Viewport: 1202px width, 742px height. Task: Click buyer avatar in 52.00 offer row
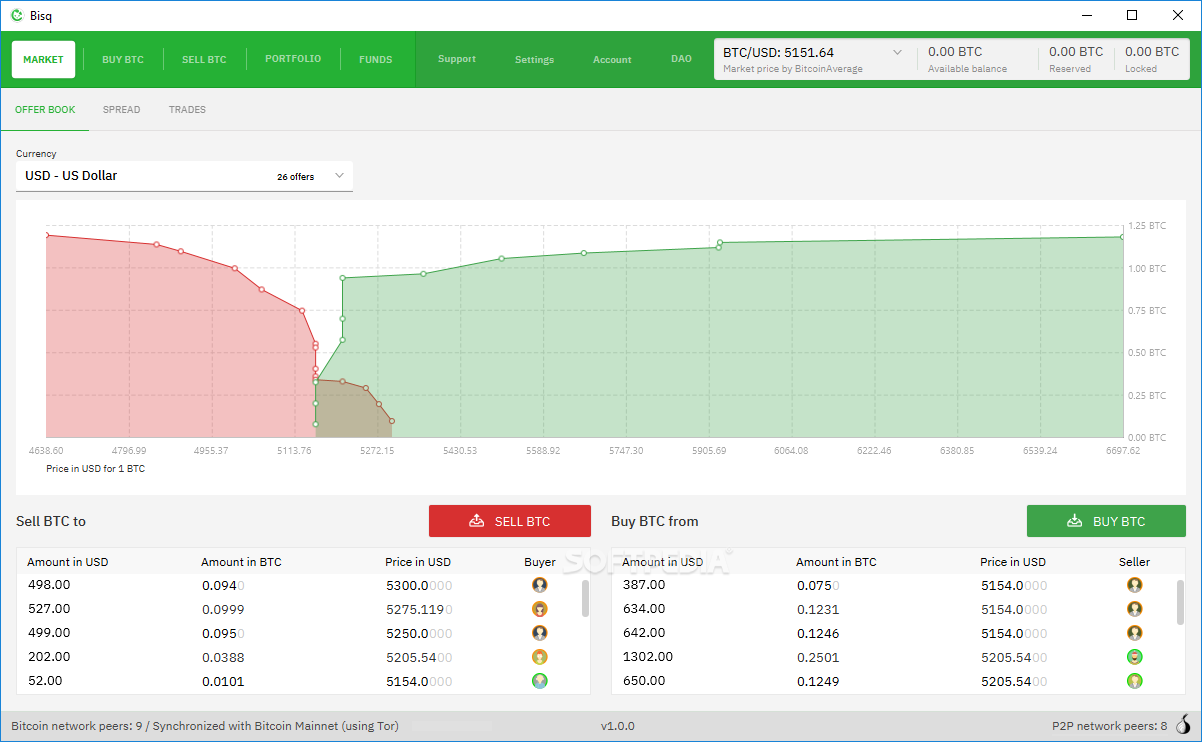(x=540, y=681)
